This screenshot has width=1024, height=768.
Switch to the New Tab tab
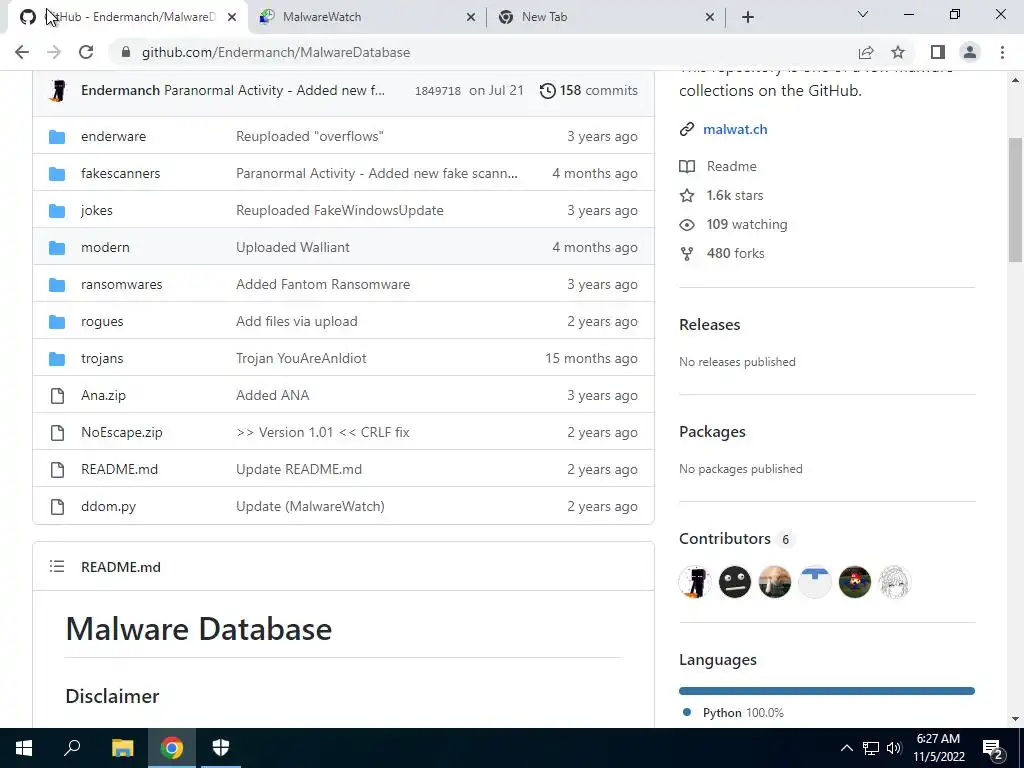click(604, 17)
